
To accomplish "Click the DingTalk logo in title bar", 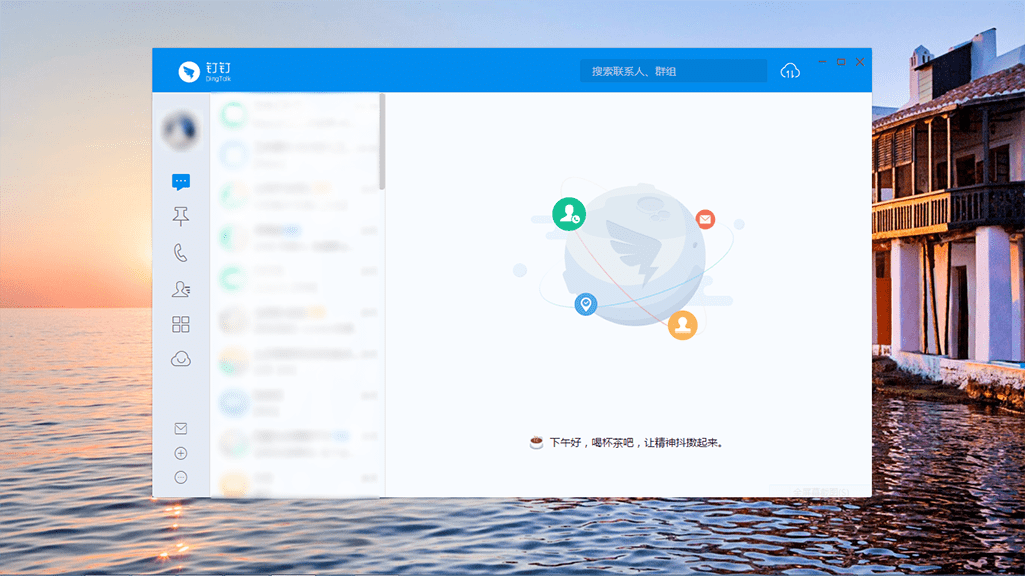I will (x=205, y=71).
